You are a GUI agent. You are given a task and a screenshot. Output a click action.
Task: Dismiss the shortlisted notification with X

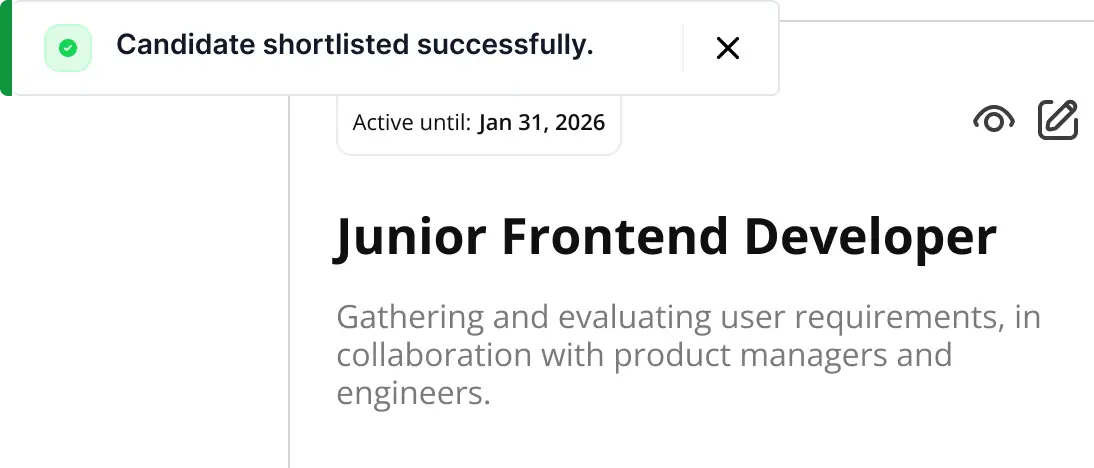[x=728, y=48]
